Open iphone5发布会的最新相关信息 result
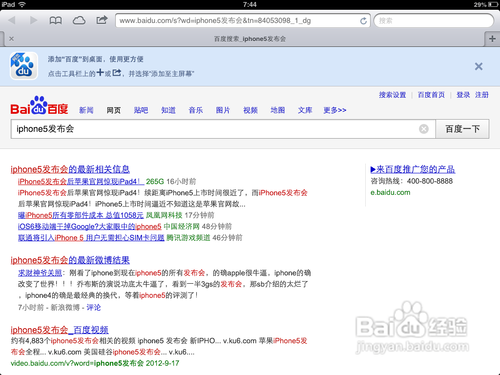500x375 pixels. tap(70, 169)
